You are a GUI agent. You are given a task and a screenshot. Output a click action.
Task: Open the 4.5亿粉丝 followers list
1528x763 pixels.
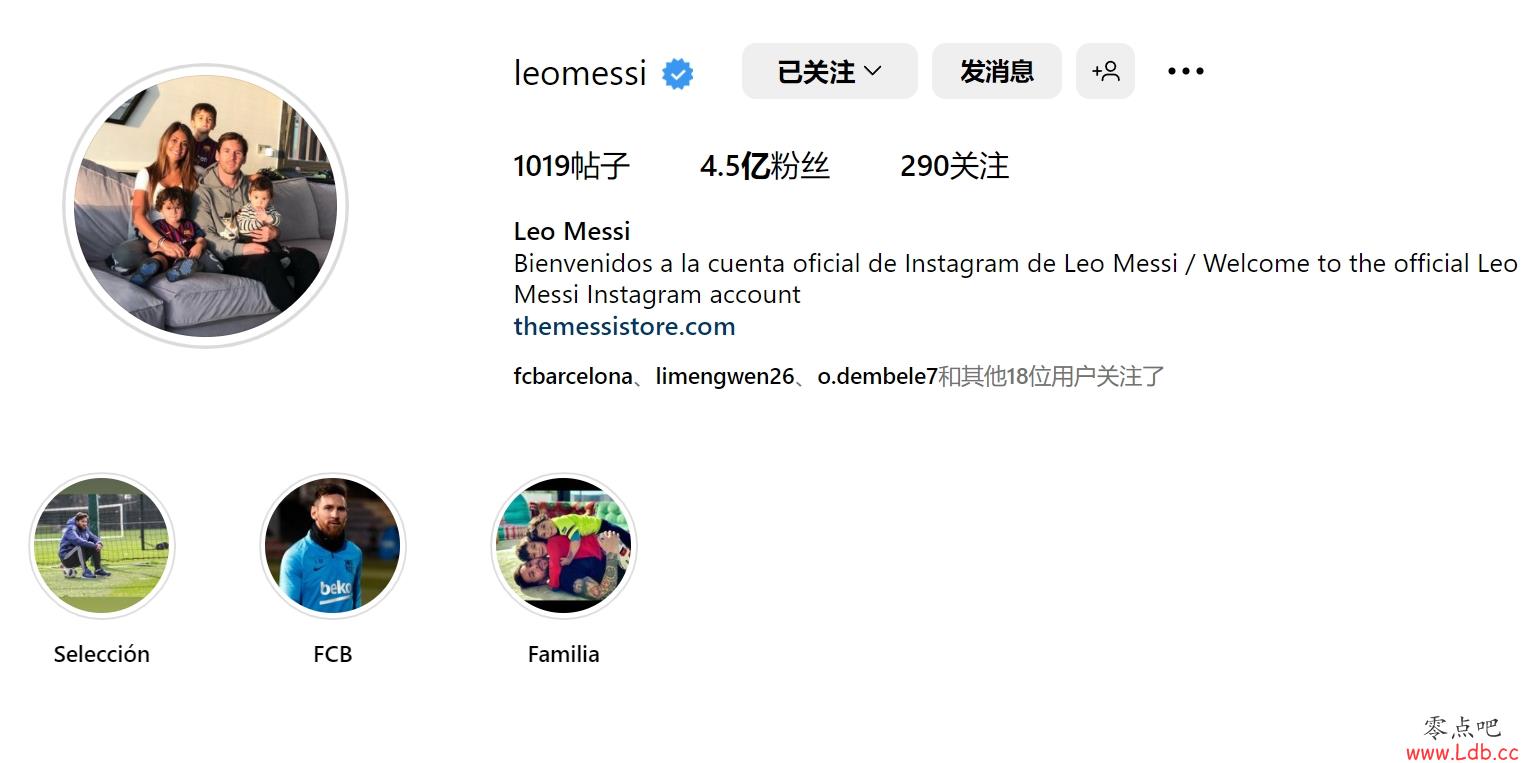pyautogui.click(x=765, y=166)
